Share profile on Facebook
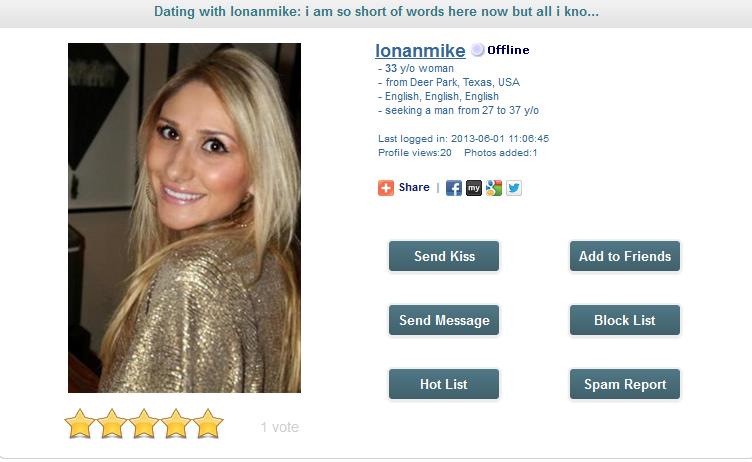The width and height of the screenshot is (752, 462). point(454,188)
